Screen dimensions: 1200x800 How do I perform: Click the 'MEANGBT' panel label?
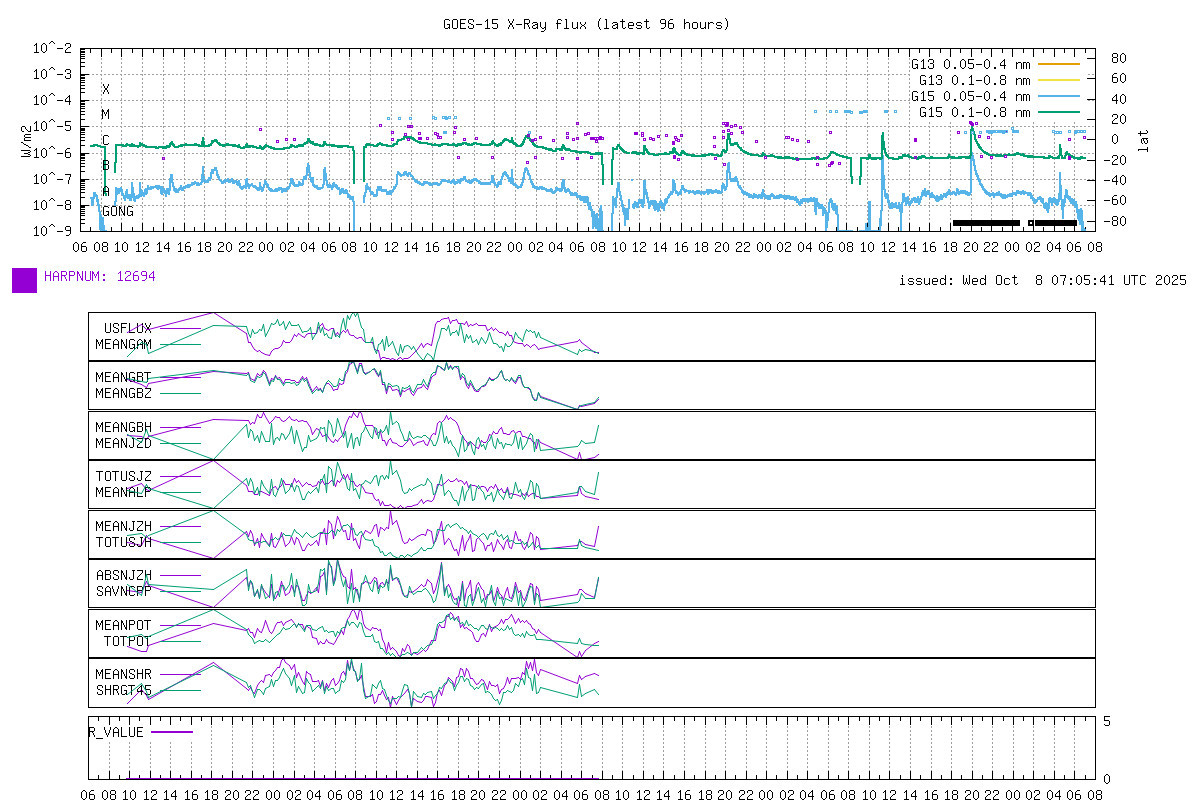pos(124,378)
